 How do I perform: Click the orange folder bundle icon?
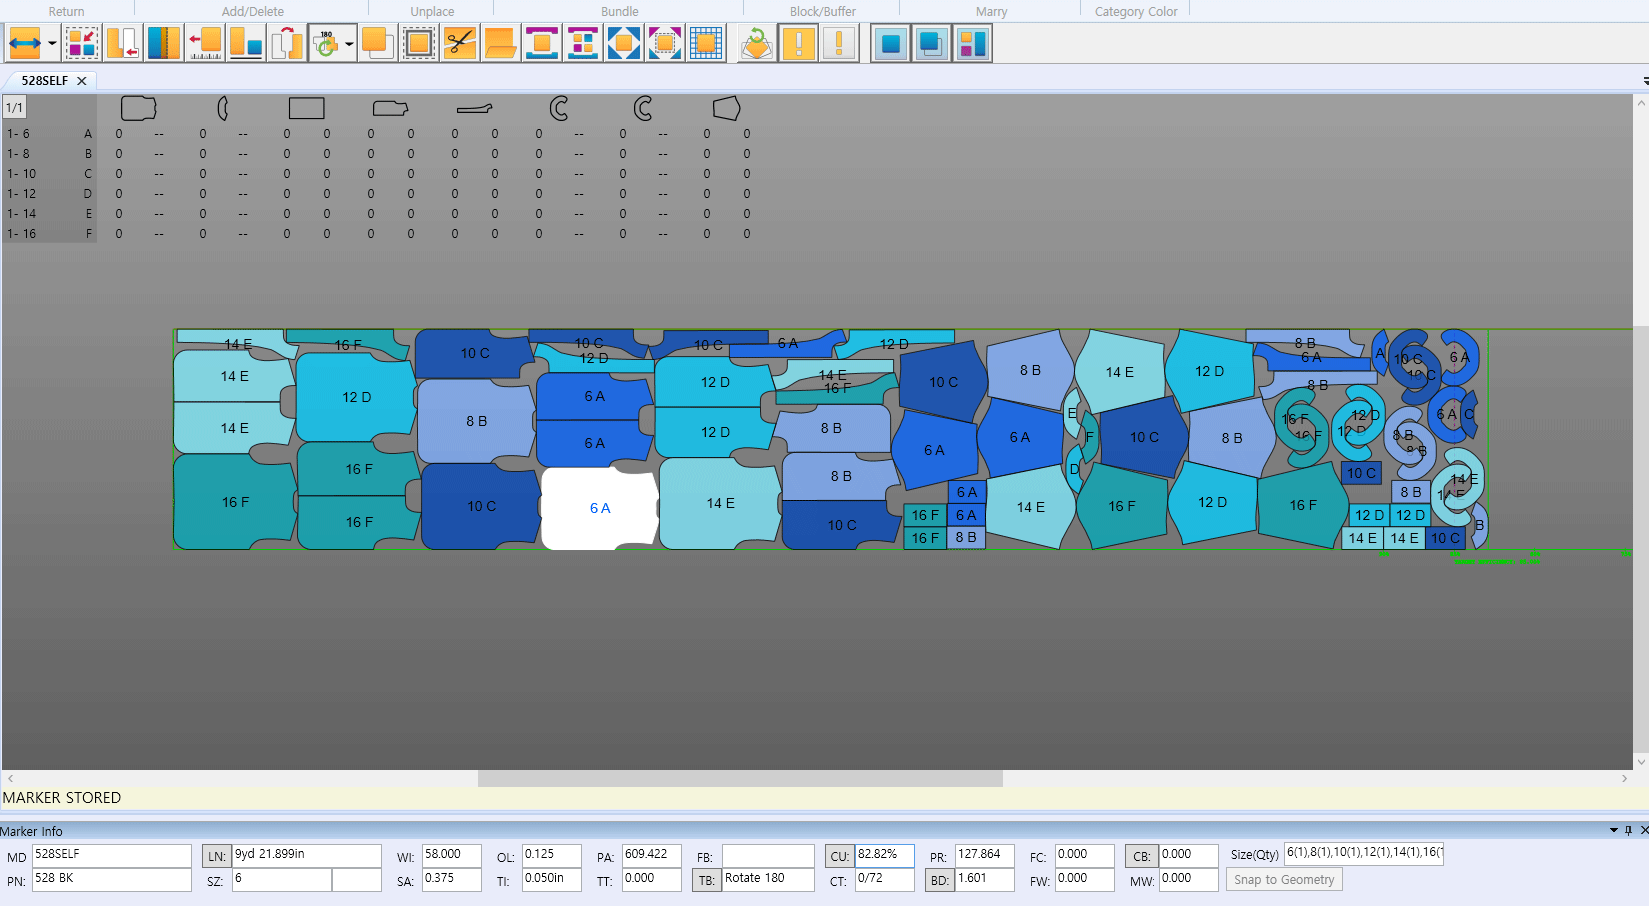click(500, 44)
